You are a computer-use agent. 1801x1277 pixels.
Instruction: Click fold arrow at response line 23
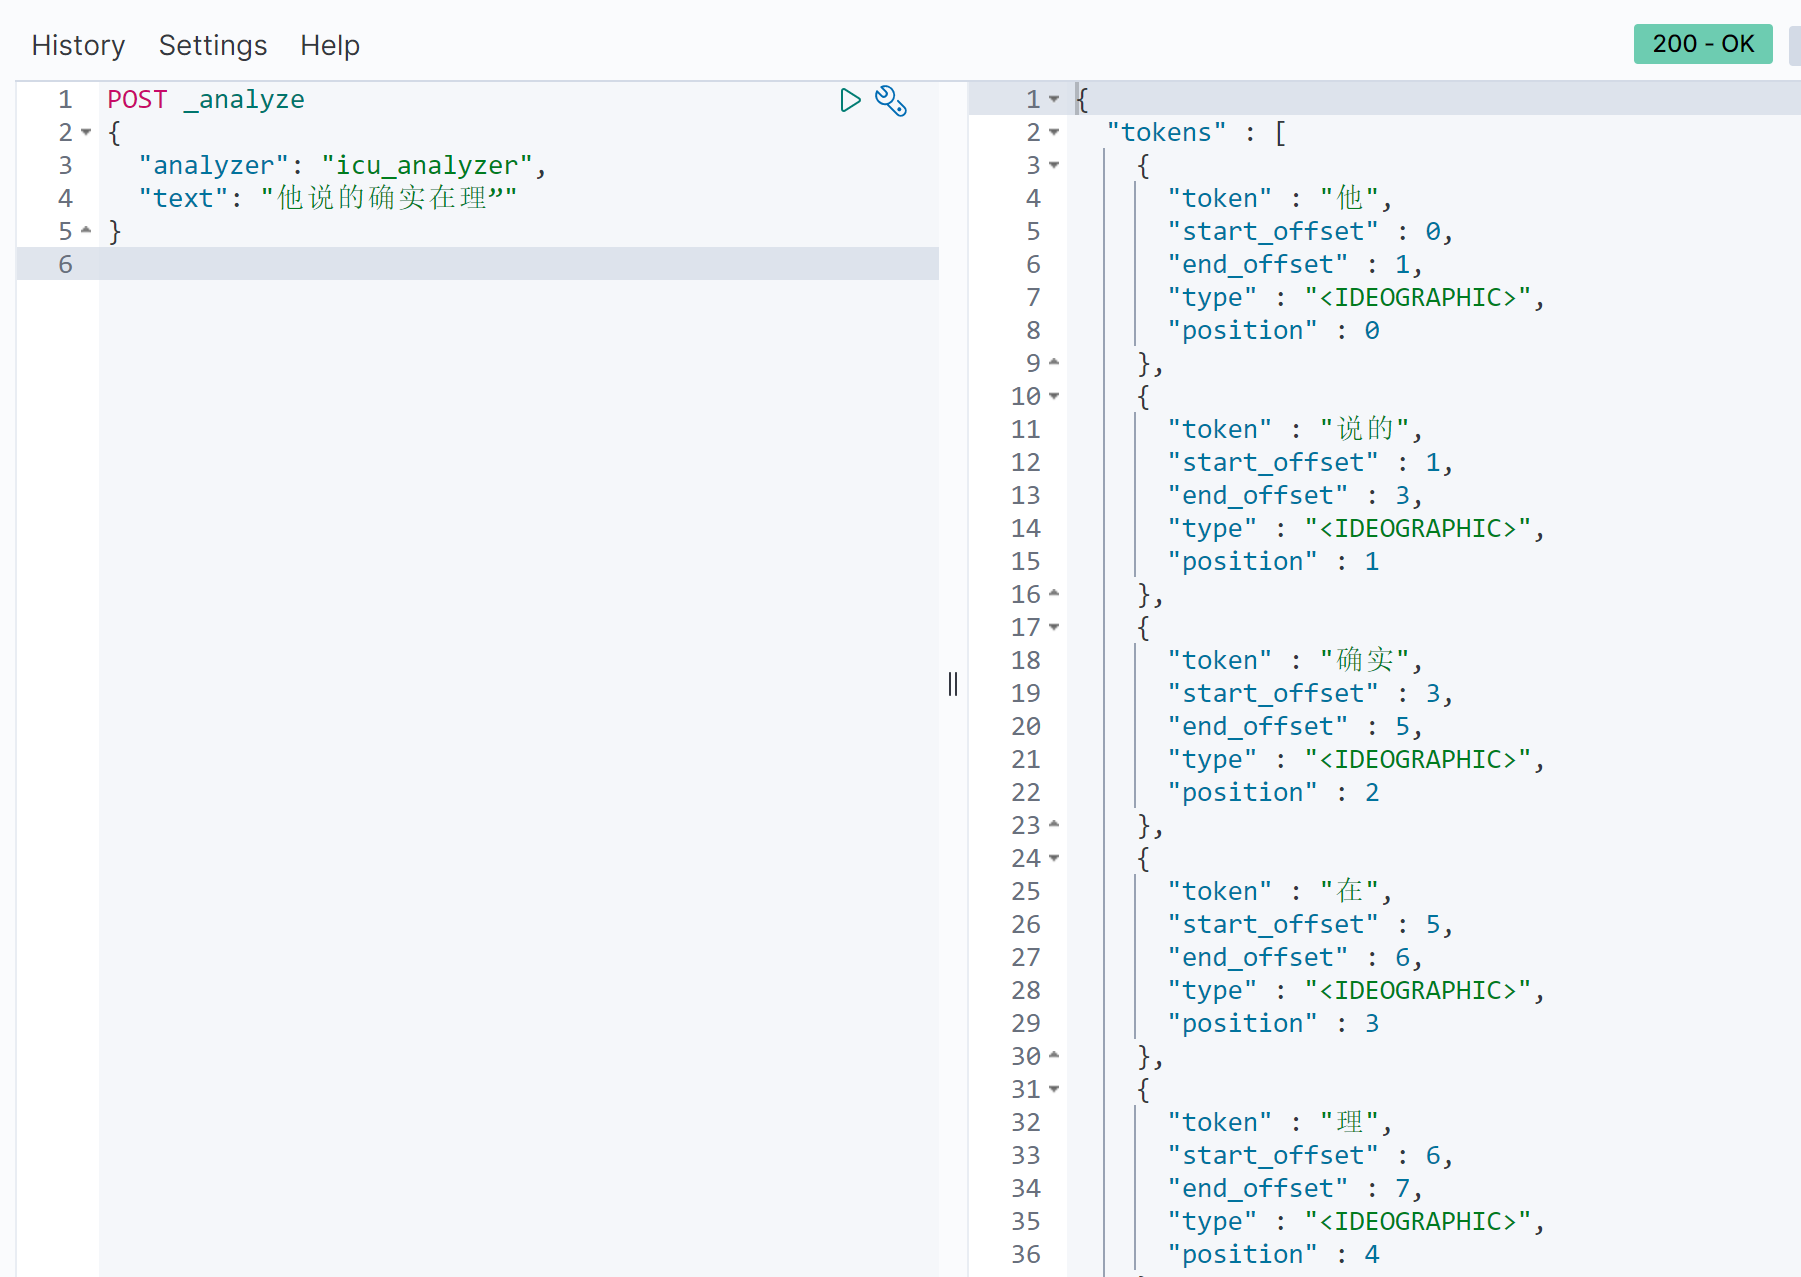[1054, 825]
